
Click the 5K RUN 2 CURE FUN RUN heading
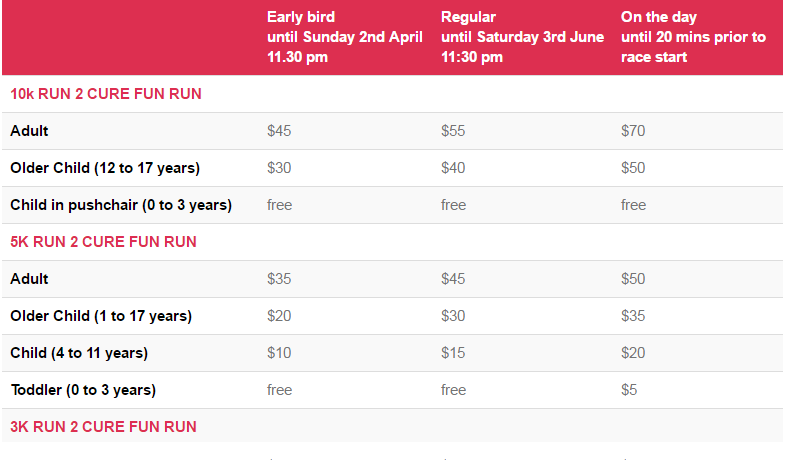103,242
